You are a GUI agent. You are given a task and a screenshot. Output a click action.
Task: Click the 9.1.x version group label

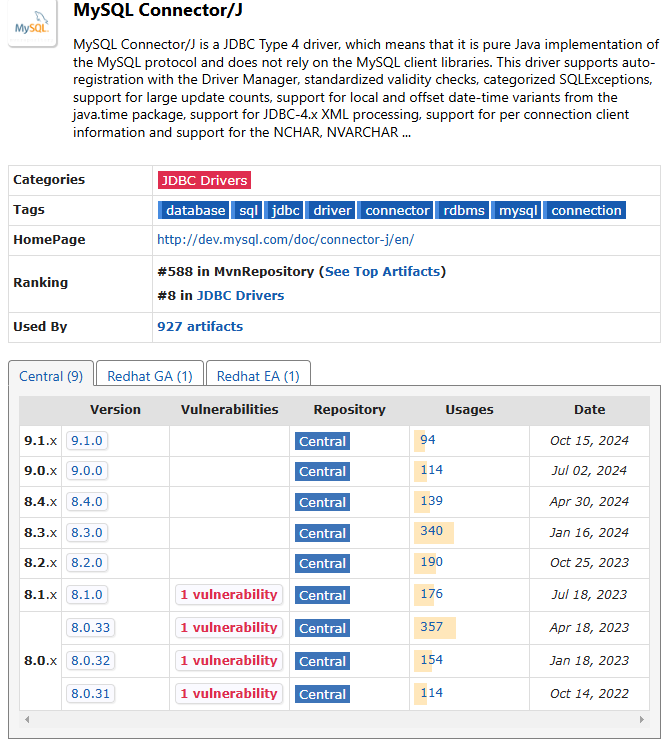pyautogui.click(x=41, y=441)
